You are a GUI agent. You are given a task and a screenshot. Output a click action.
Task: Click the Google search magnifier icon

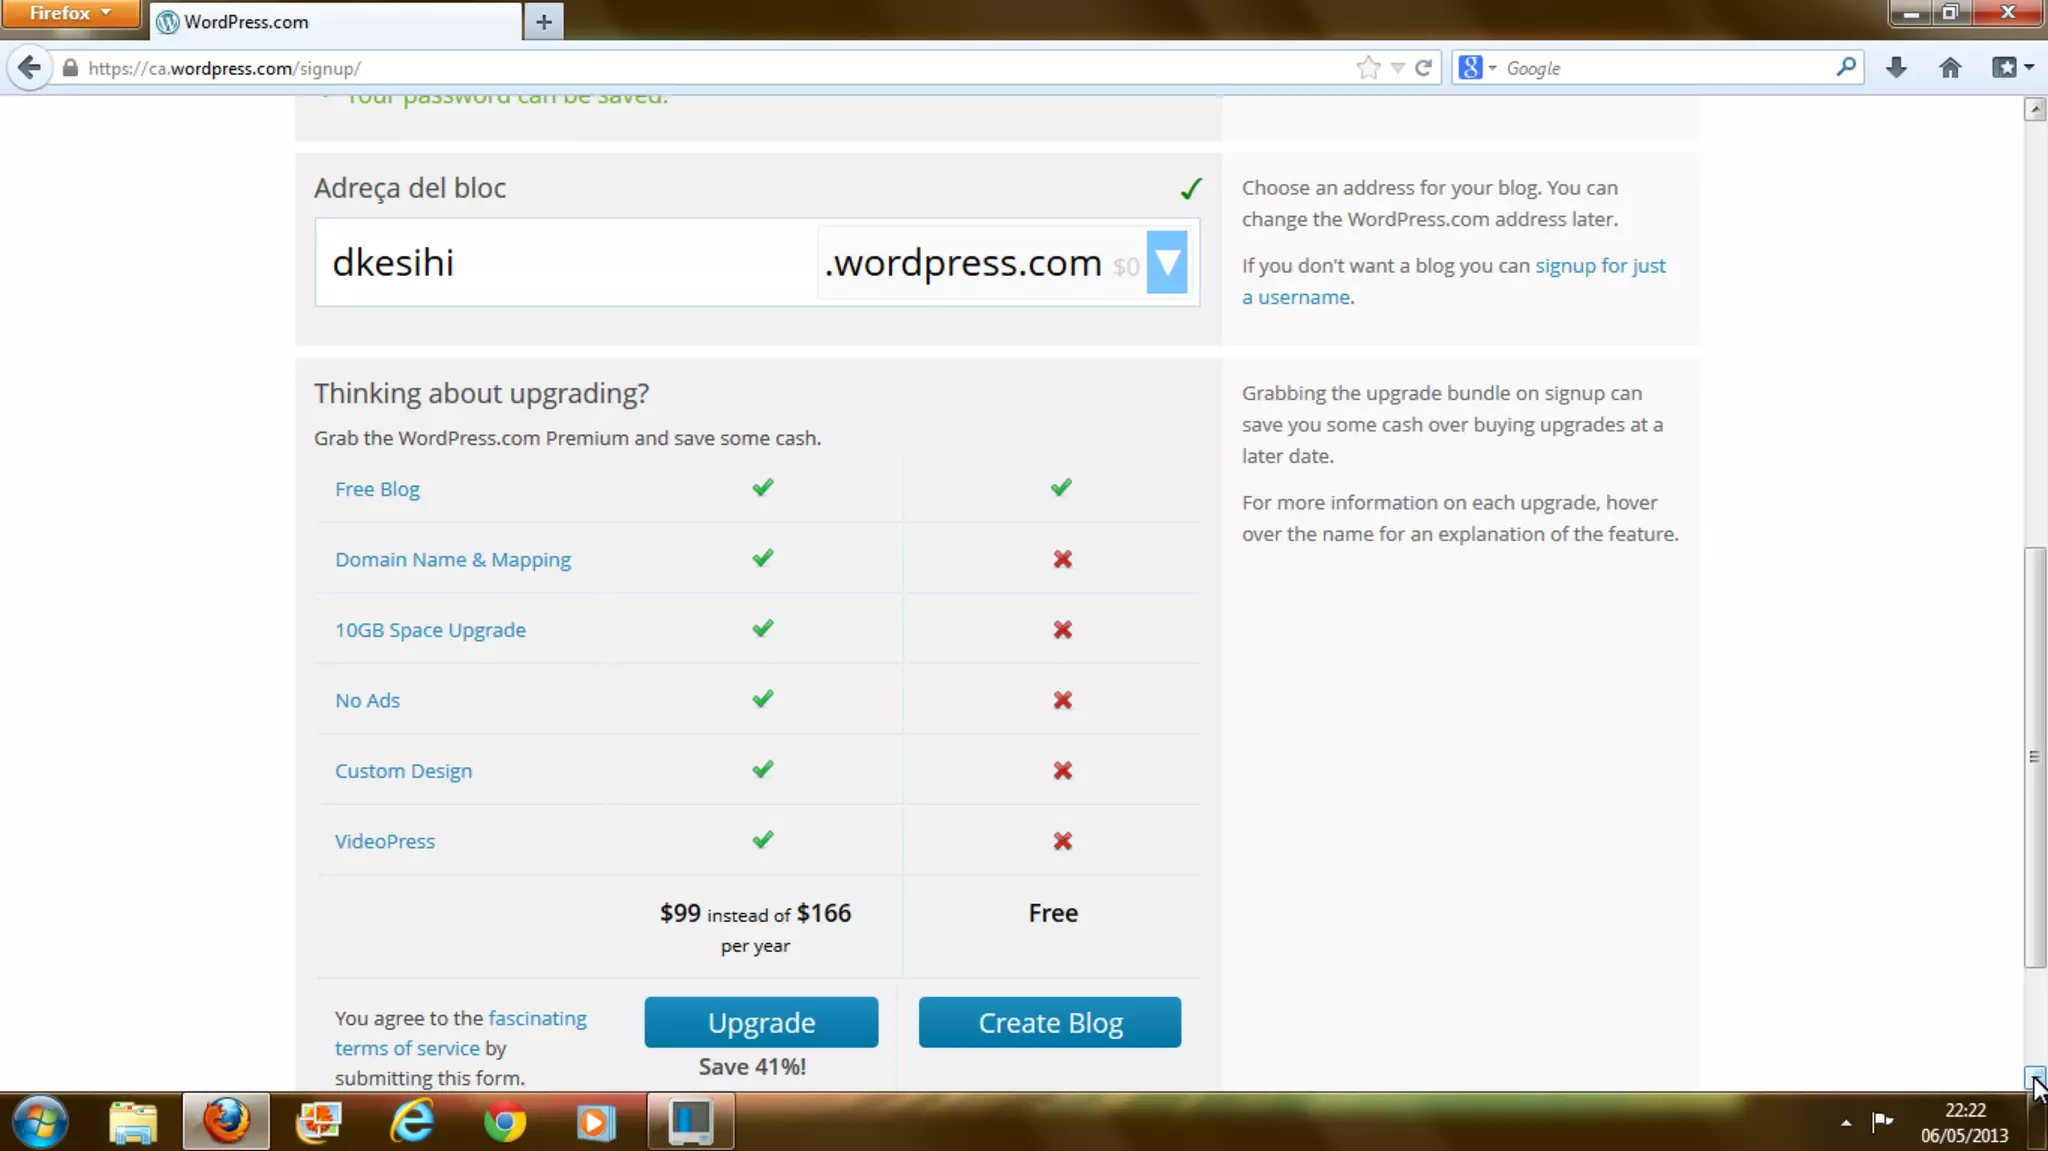tap(1846, 67)
